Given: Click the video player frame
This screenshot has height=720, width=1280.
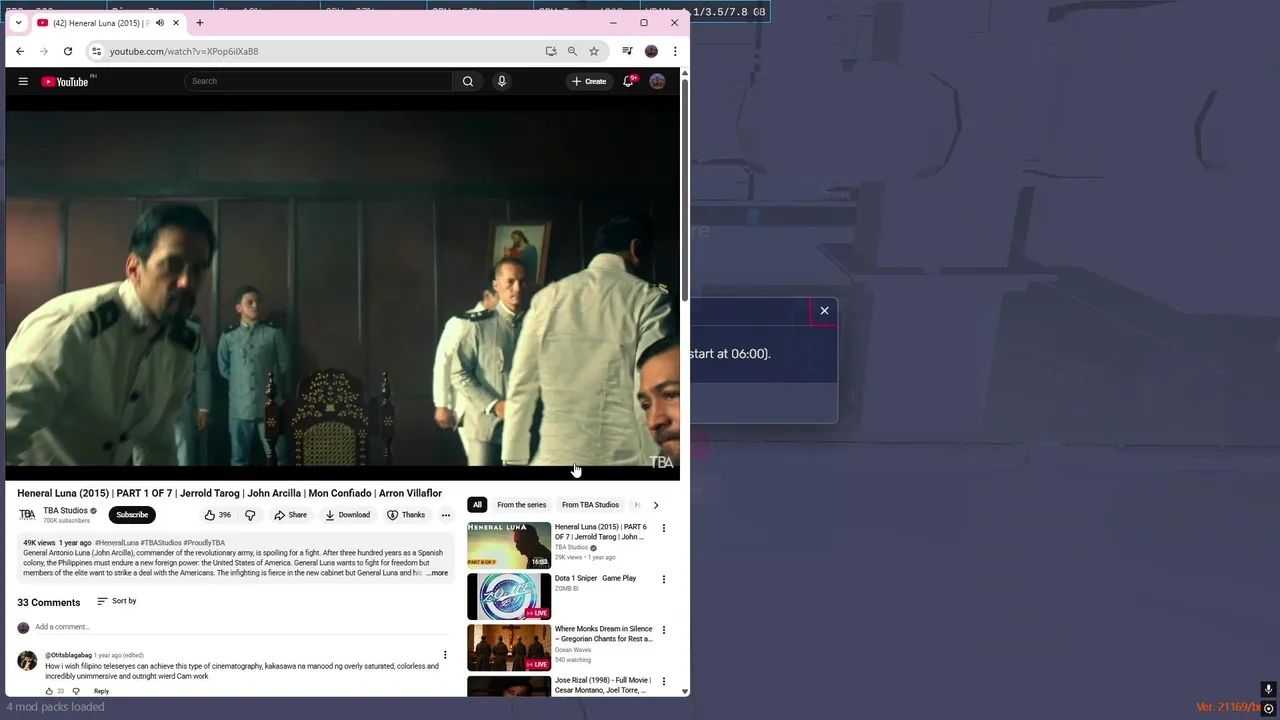Looking at the screenshot, I should (x=342, y=289).
